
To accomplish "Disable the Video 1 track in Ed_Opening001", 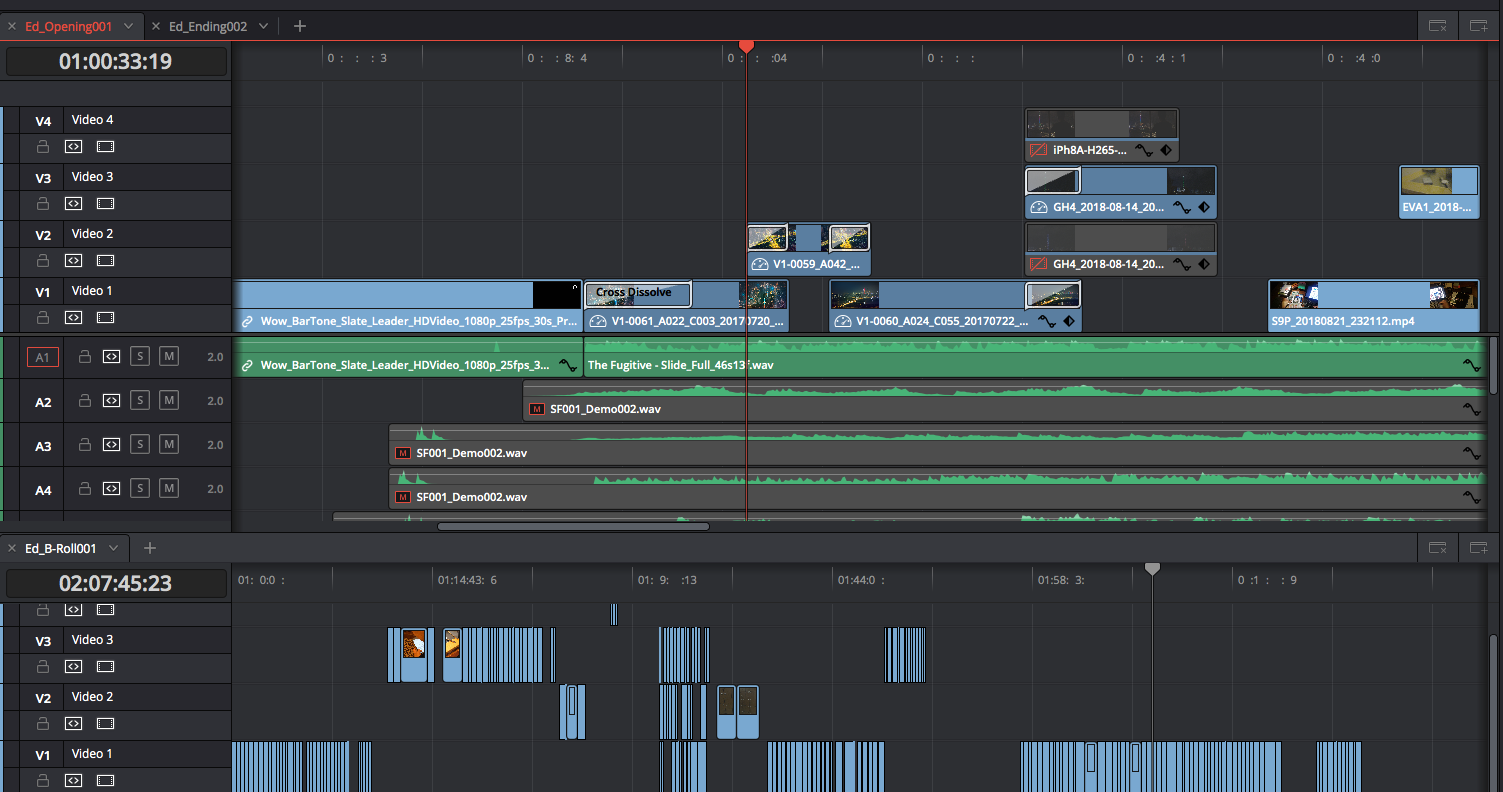I will pos(105,318).
